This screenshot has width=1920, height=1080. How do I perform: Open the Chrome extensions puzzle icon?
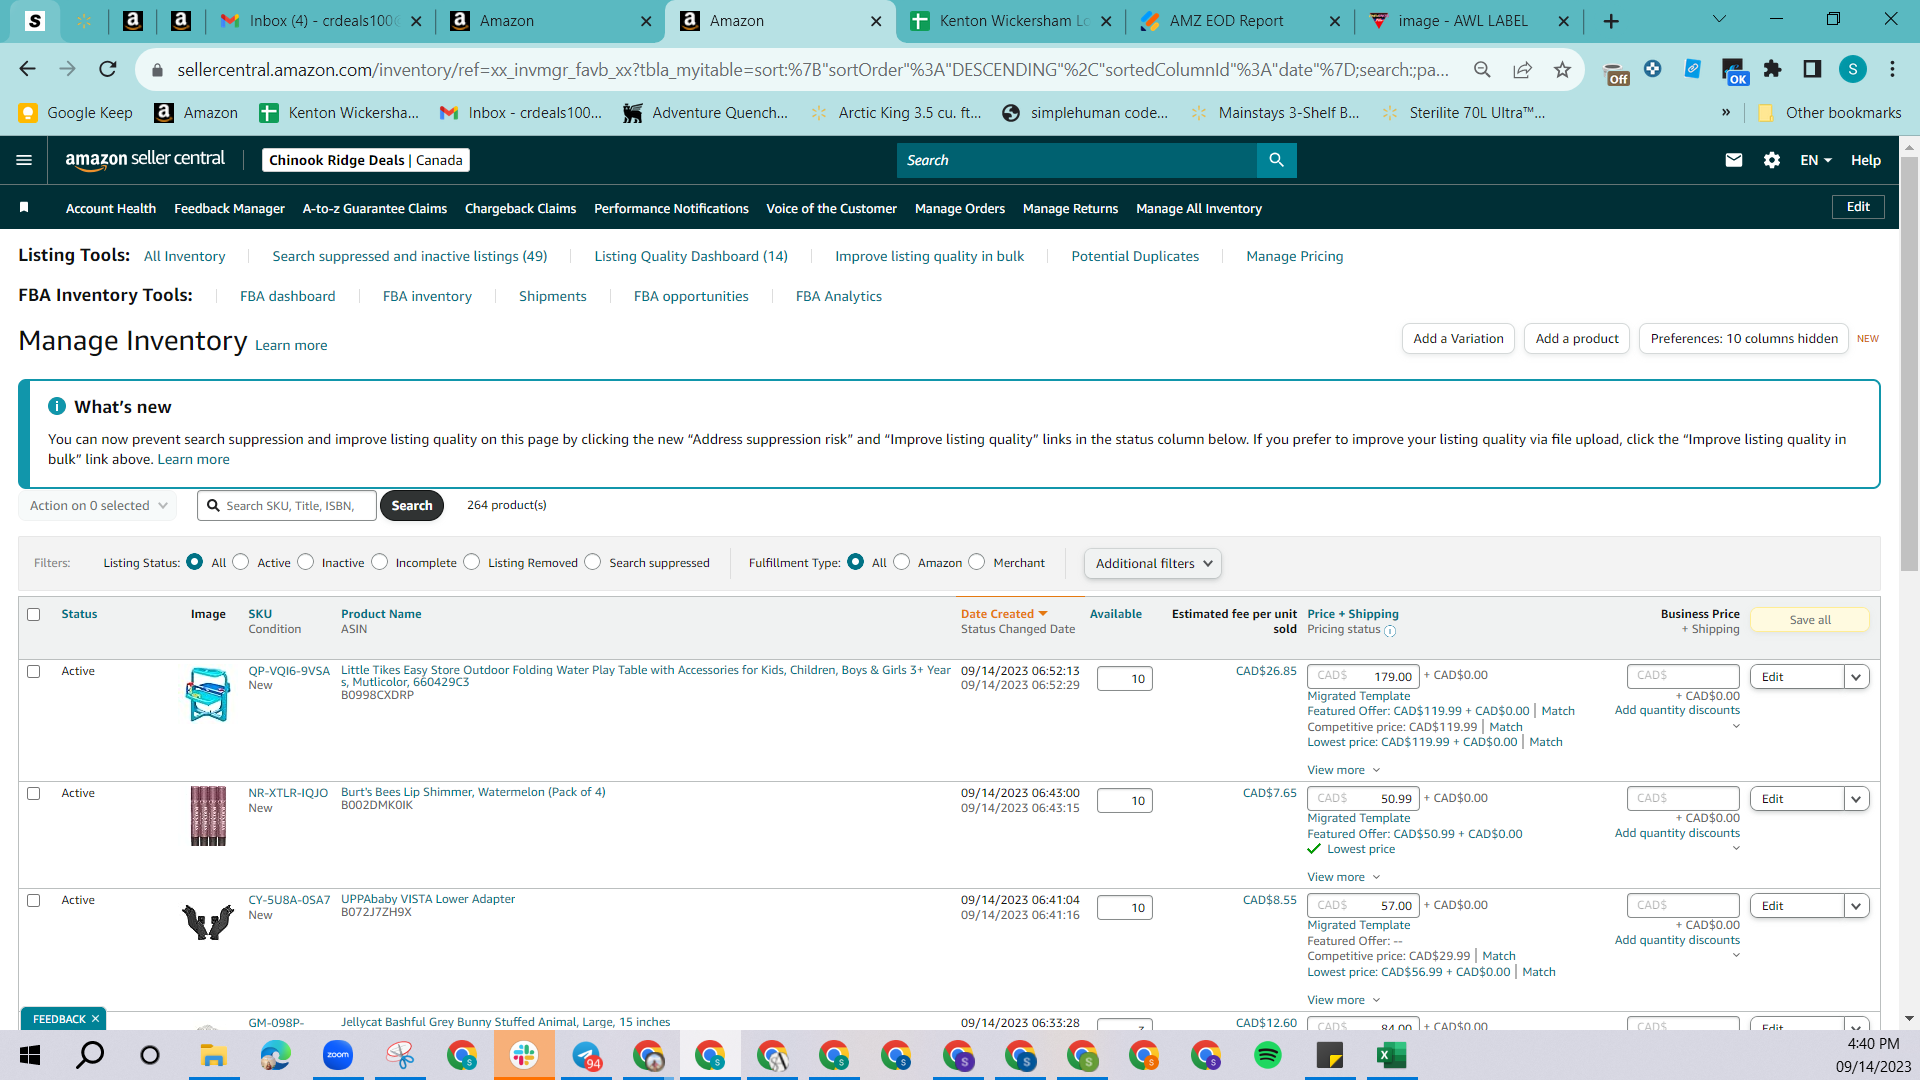coord(1773,69)
